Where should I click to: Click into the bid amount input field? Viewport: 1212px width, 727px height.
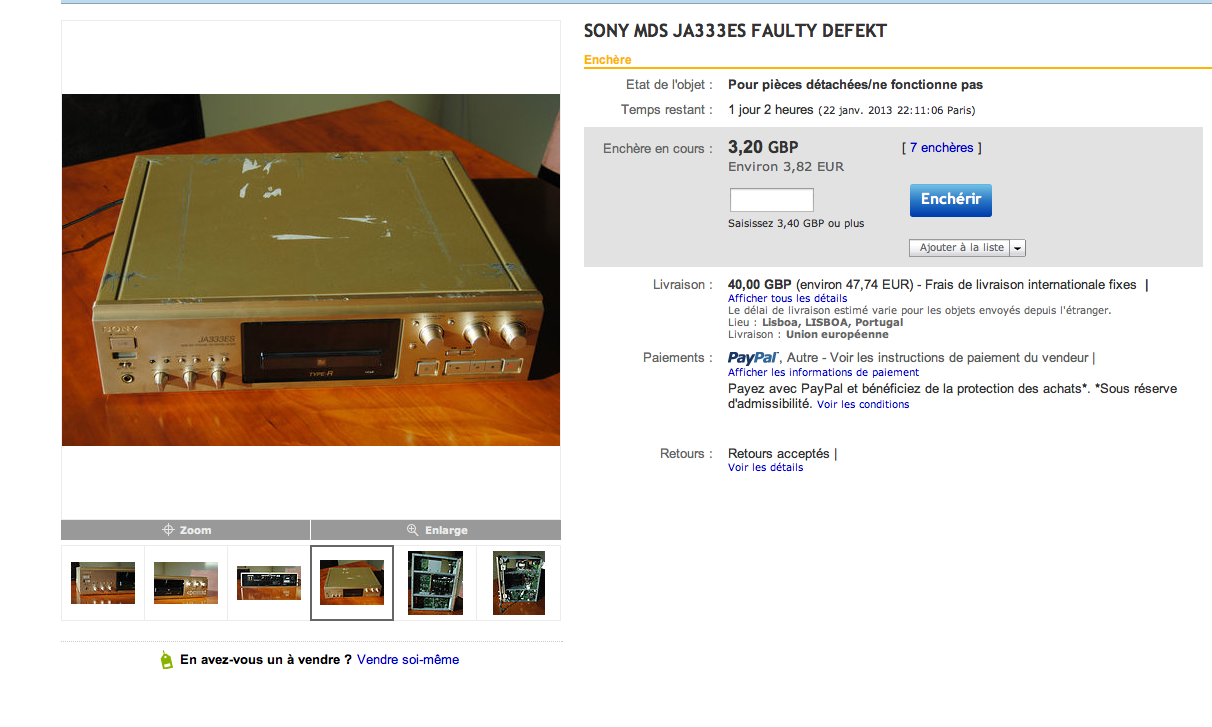pos(772,200)
